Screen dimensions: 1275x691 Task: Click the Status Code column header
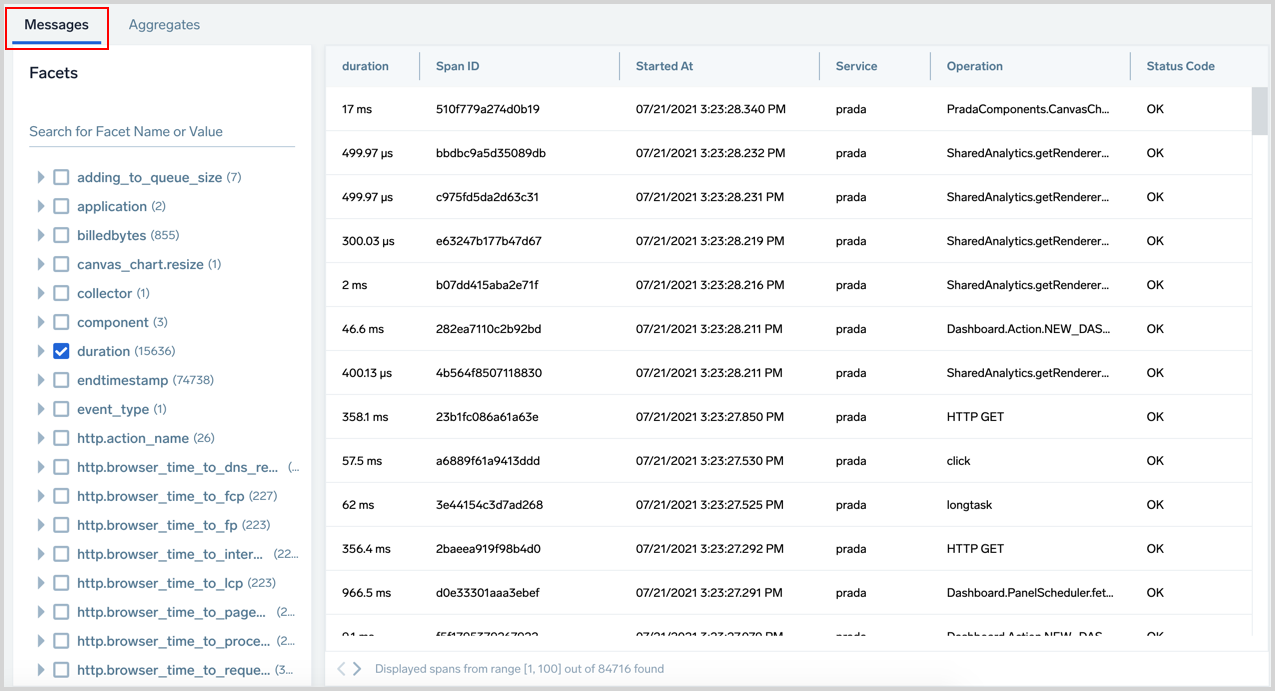pyautogui.click(x=1180, y=66)
